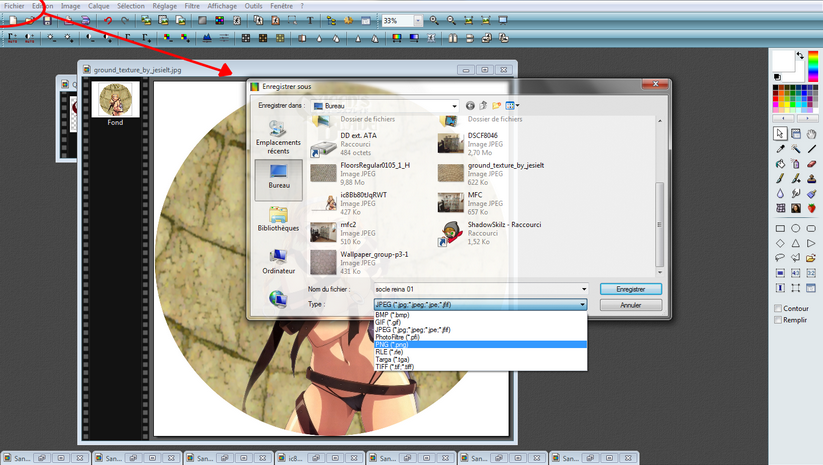Swap foreground and background colors
Image resolution: width=823 pixels, height=465 pixels.
[x=800, y=55]
